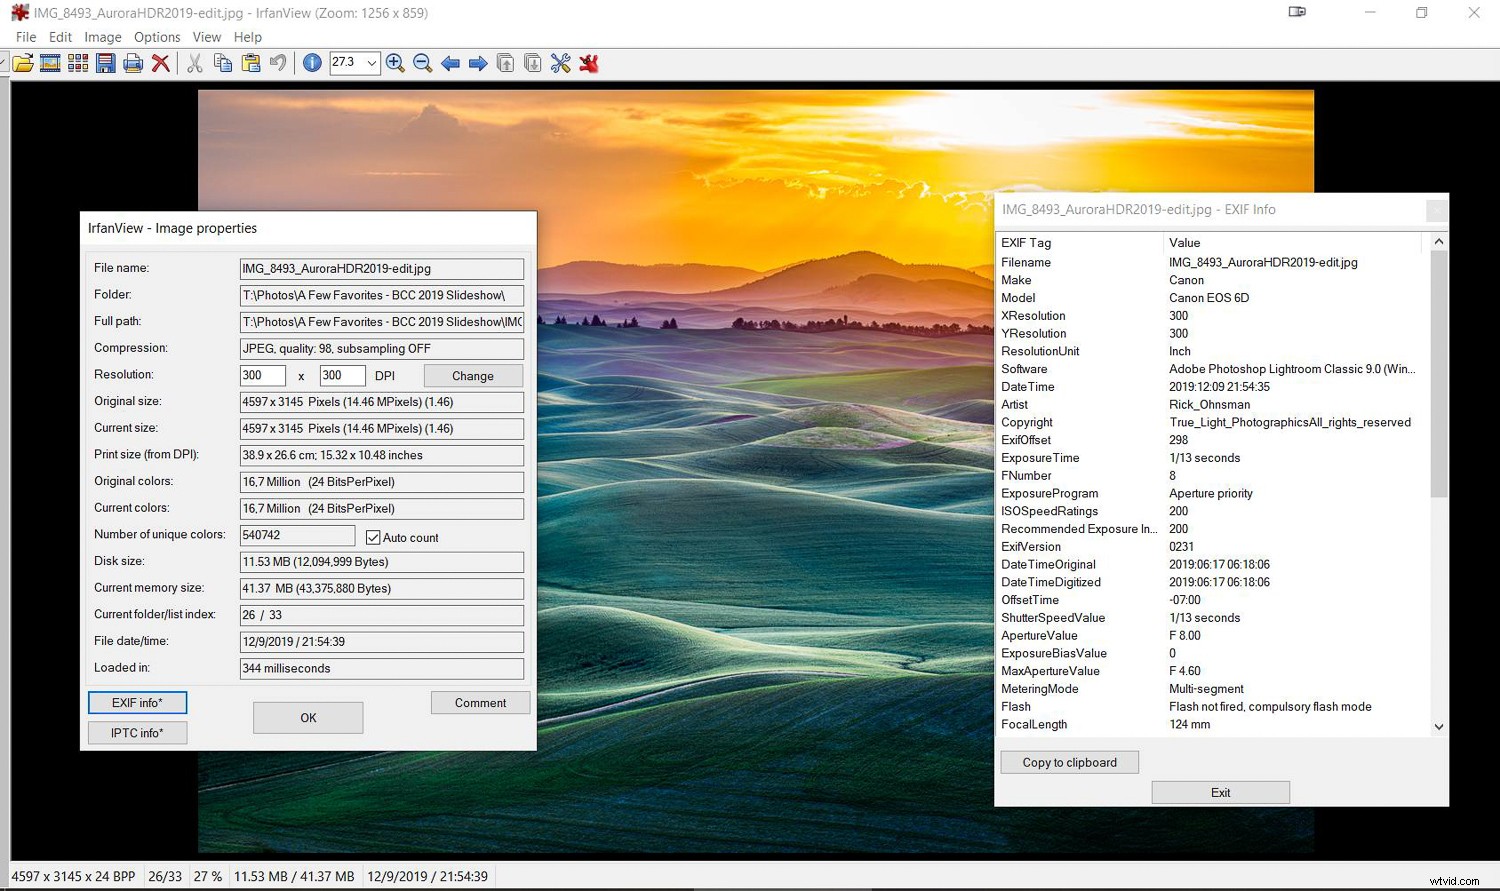This screenshot has width=1500, height=891.
Task: Open the Options menu
Action: pos(156,37)
